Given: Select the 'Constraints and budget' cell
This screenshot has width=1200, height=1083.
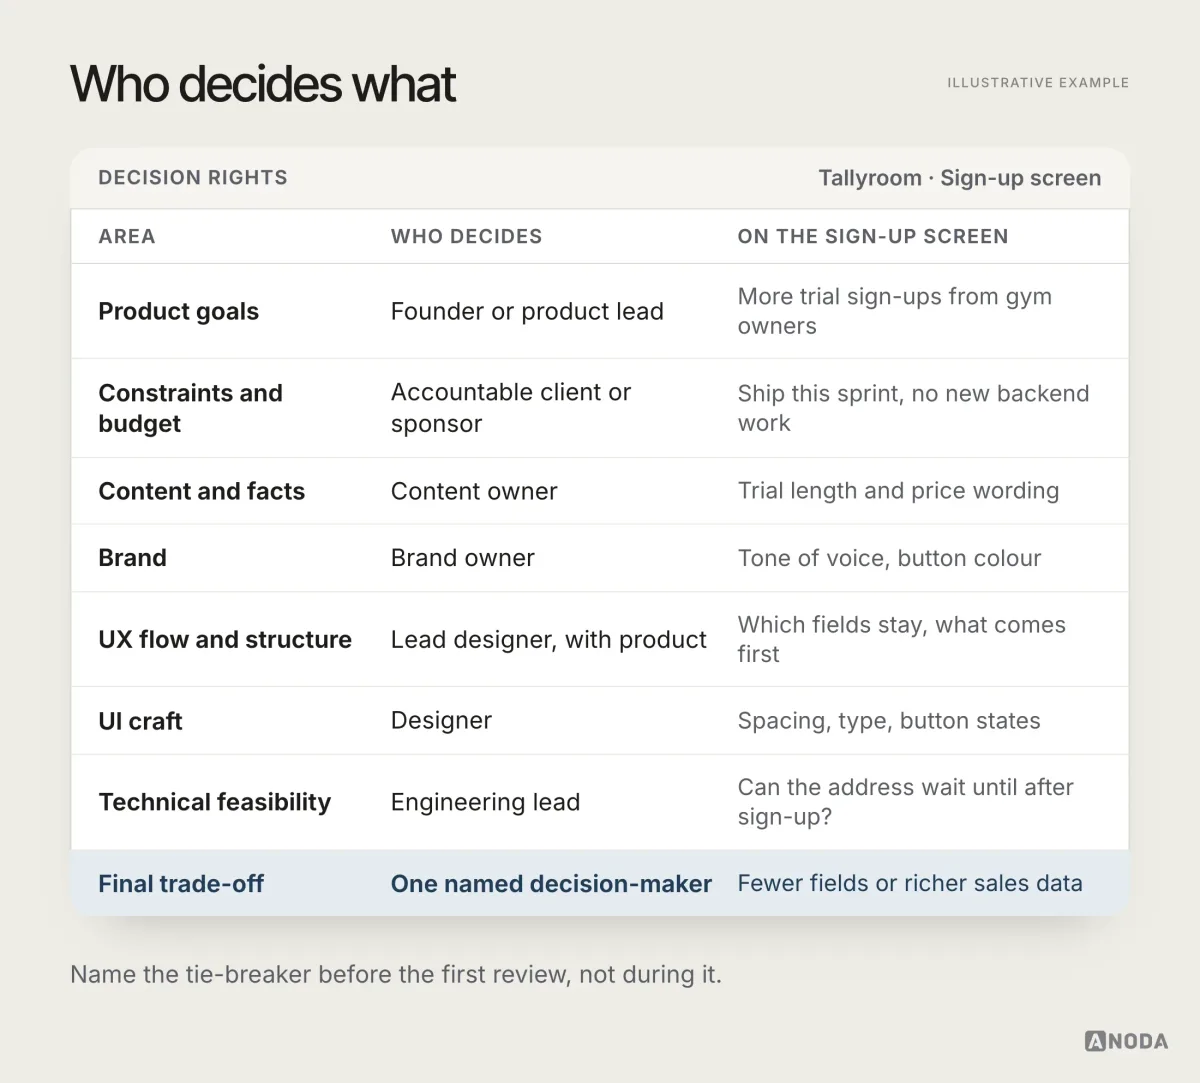Looking at the screenshot, I should point(190,408).
